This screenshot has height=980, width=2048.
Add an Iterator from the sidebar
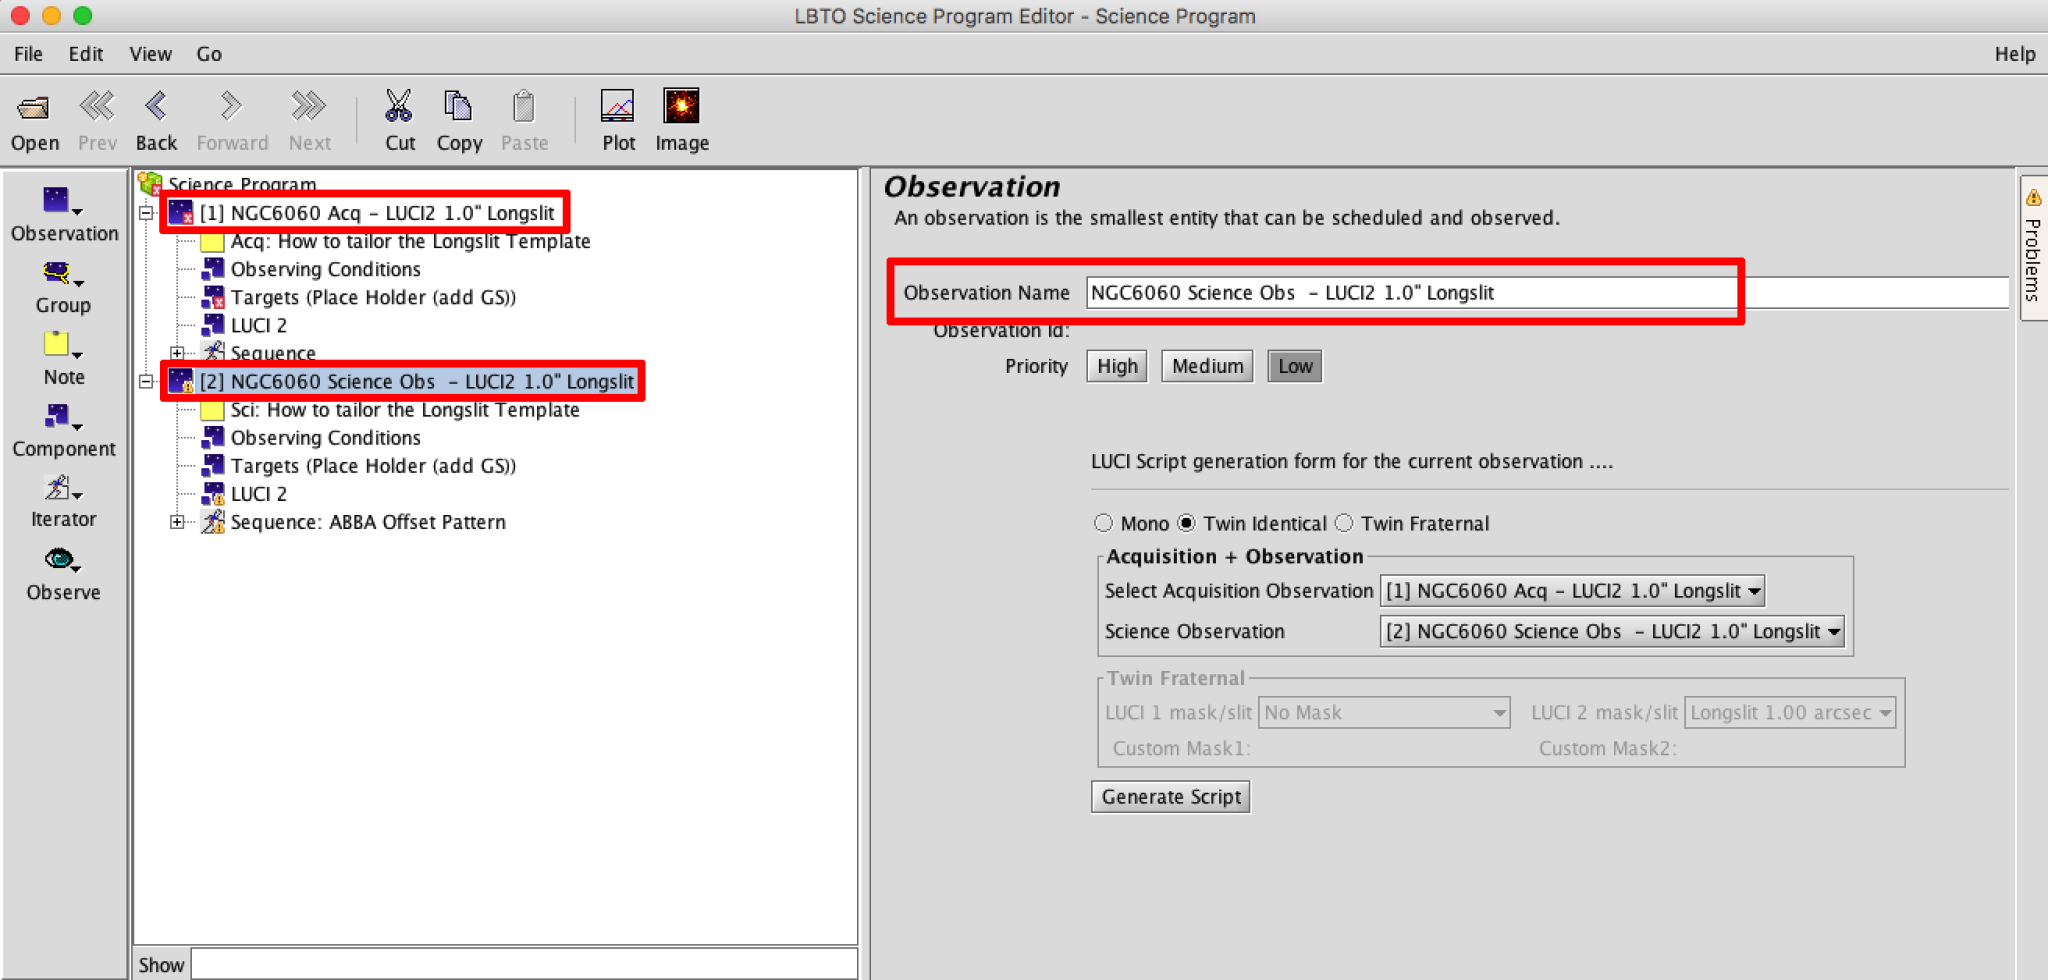coord(63,502)
